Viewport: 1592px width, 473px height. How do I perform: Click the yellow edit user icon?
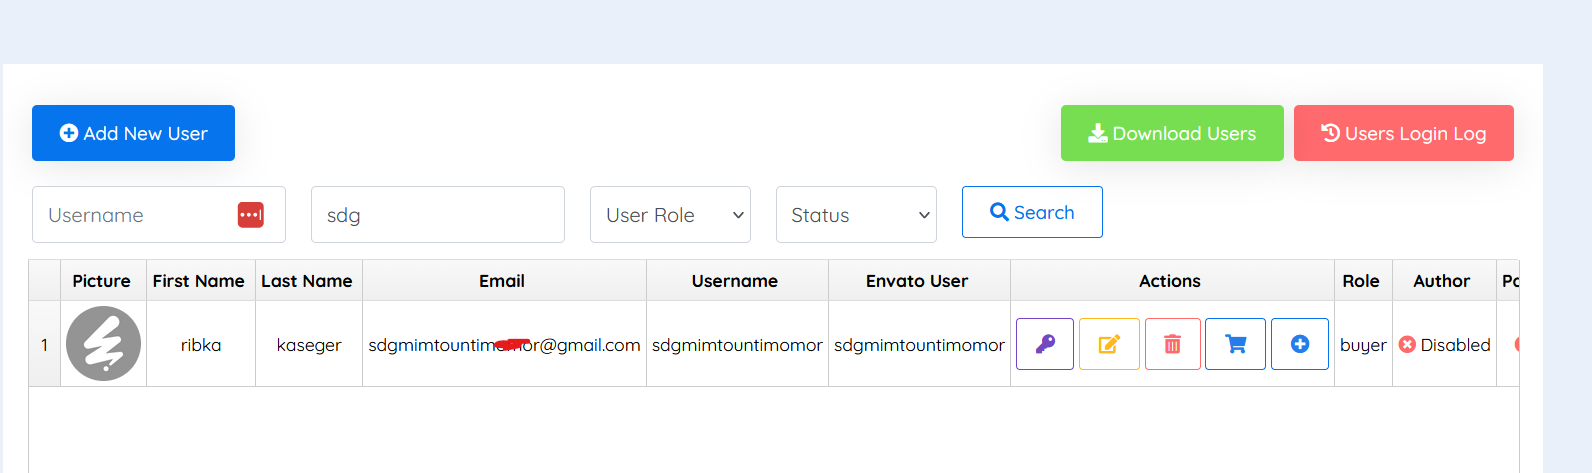tap(1109, 344)
